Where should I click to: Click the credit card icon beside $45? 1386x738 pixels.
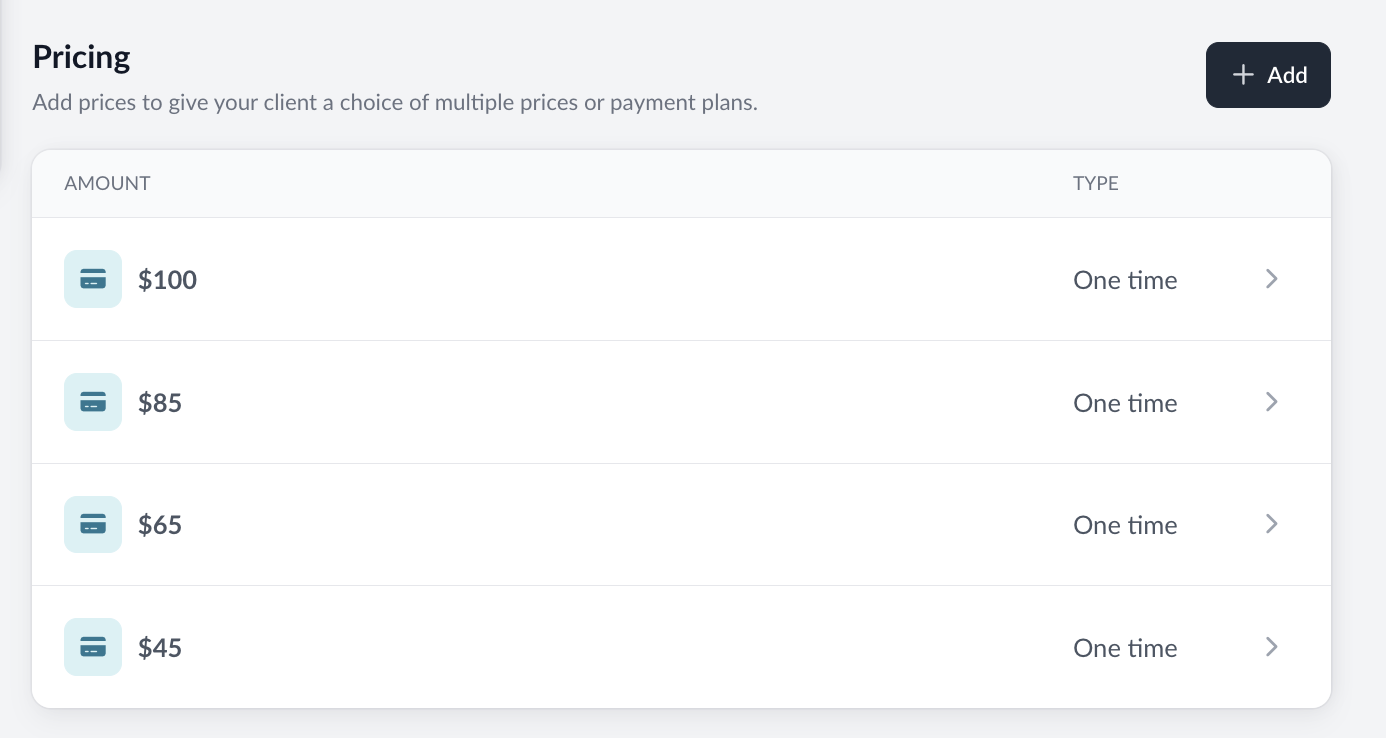tap(93, 647)
